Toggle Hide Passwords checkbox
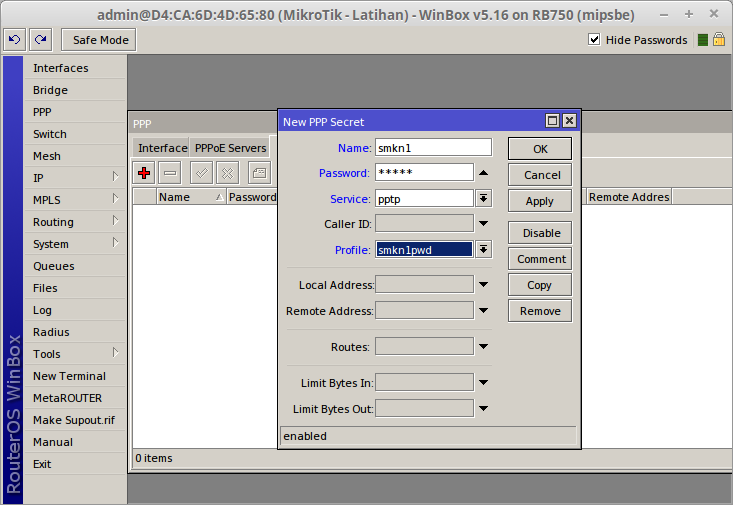733x505 pixels. [594, 40]
